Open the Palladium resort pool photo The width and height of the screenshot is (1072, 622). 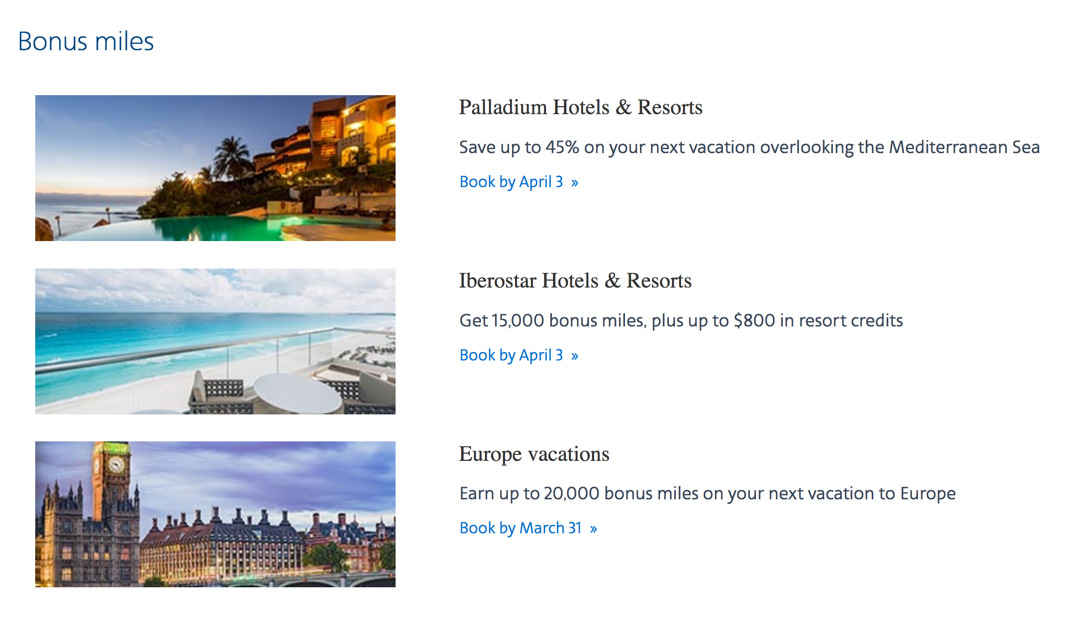point(215,168)
